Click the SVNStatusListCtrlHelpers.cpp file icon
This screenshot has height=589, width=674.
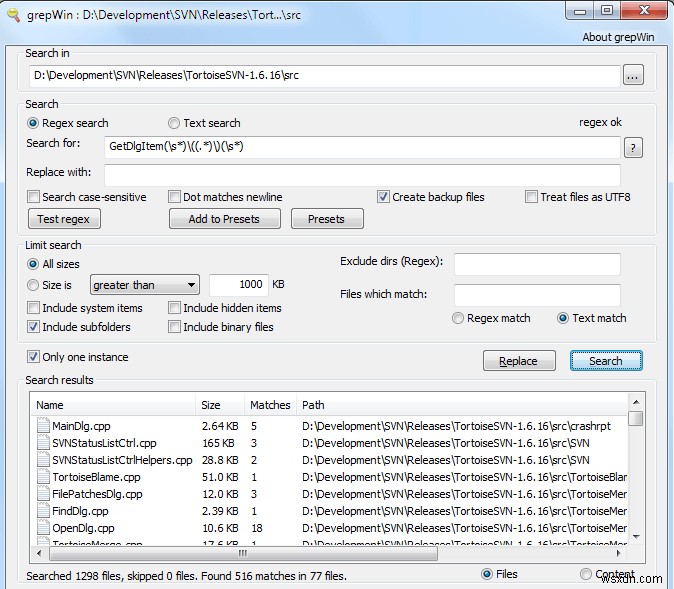tap(43, 460)
